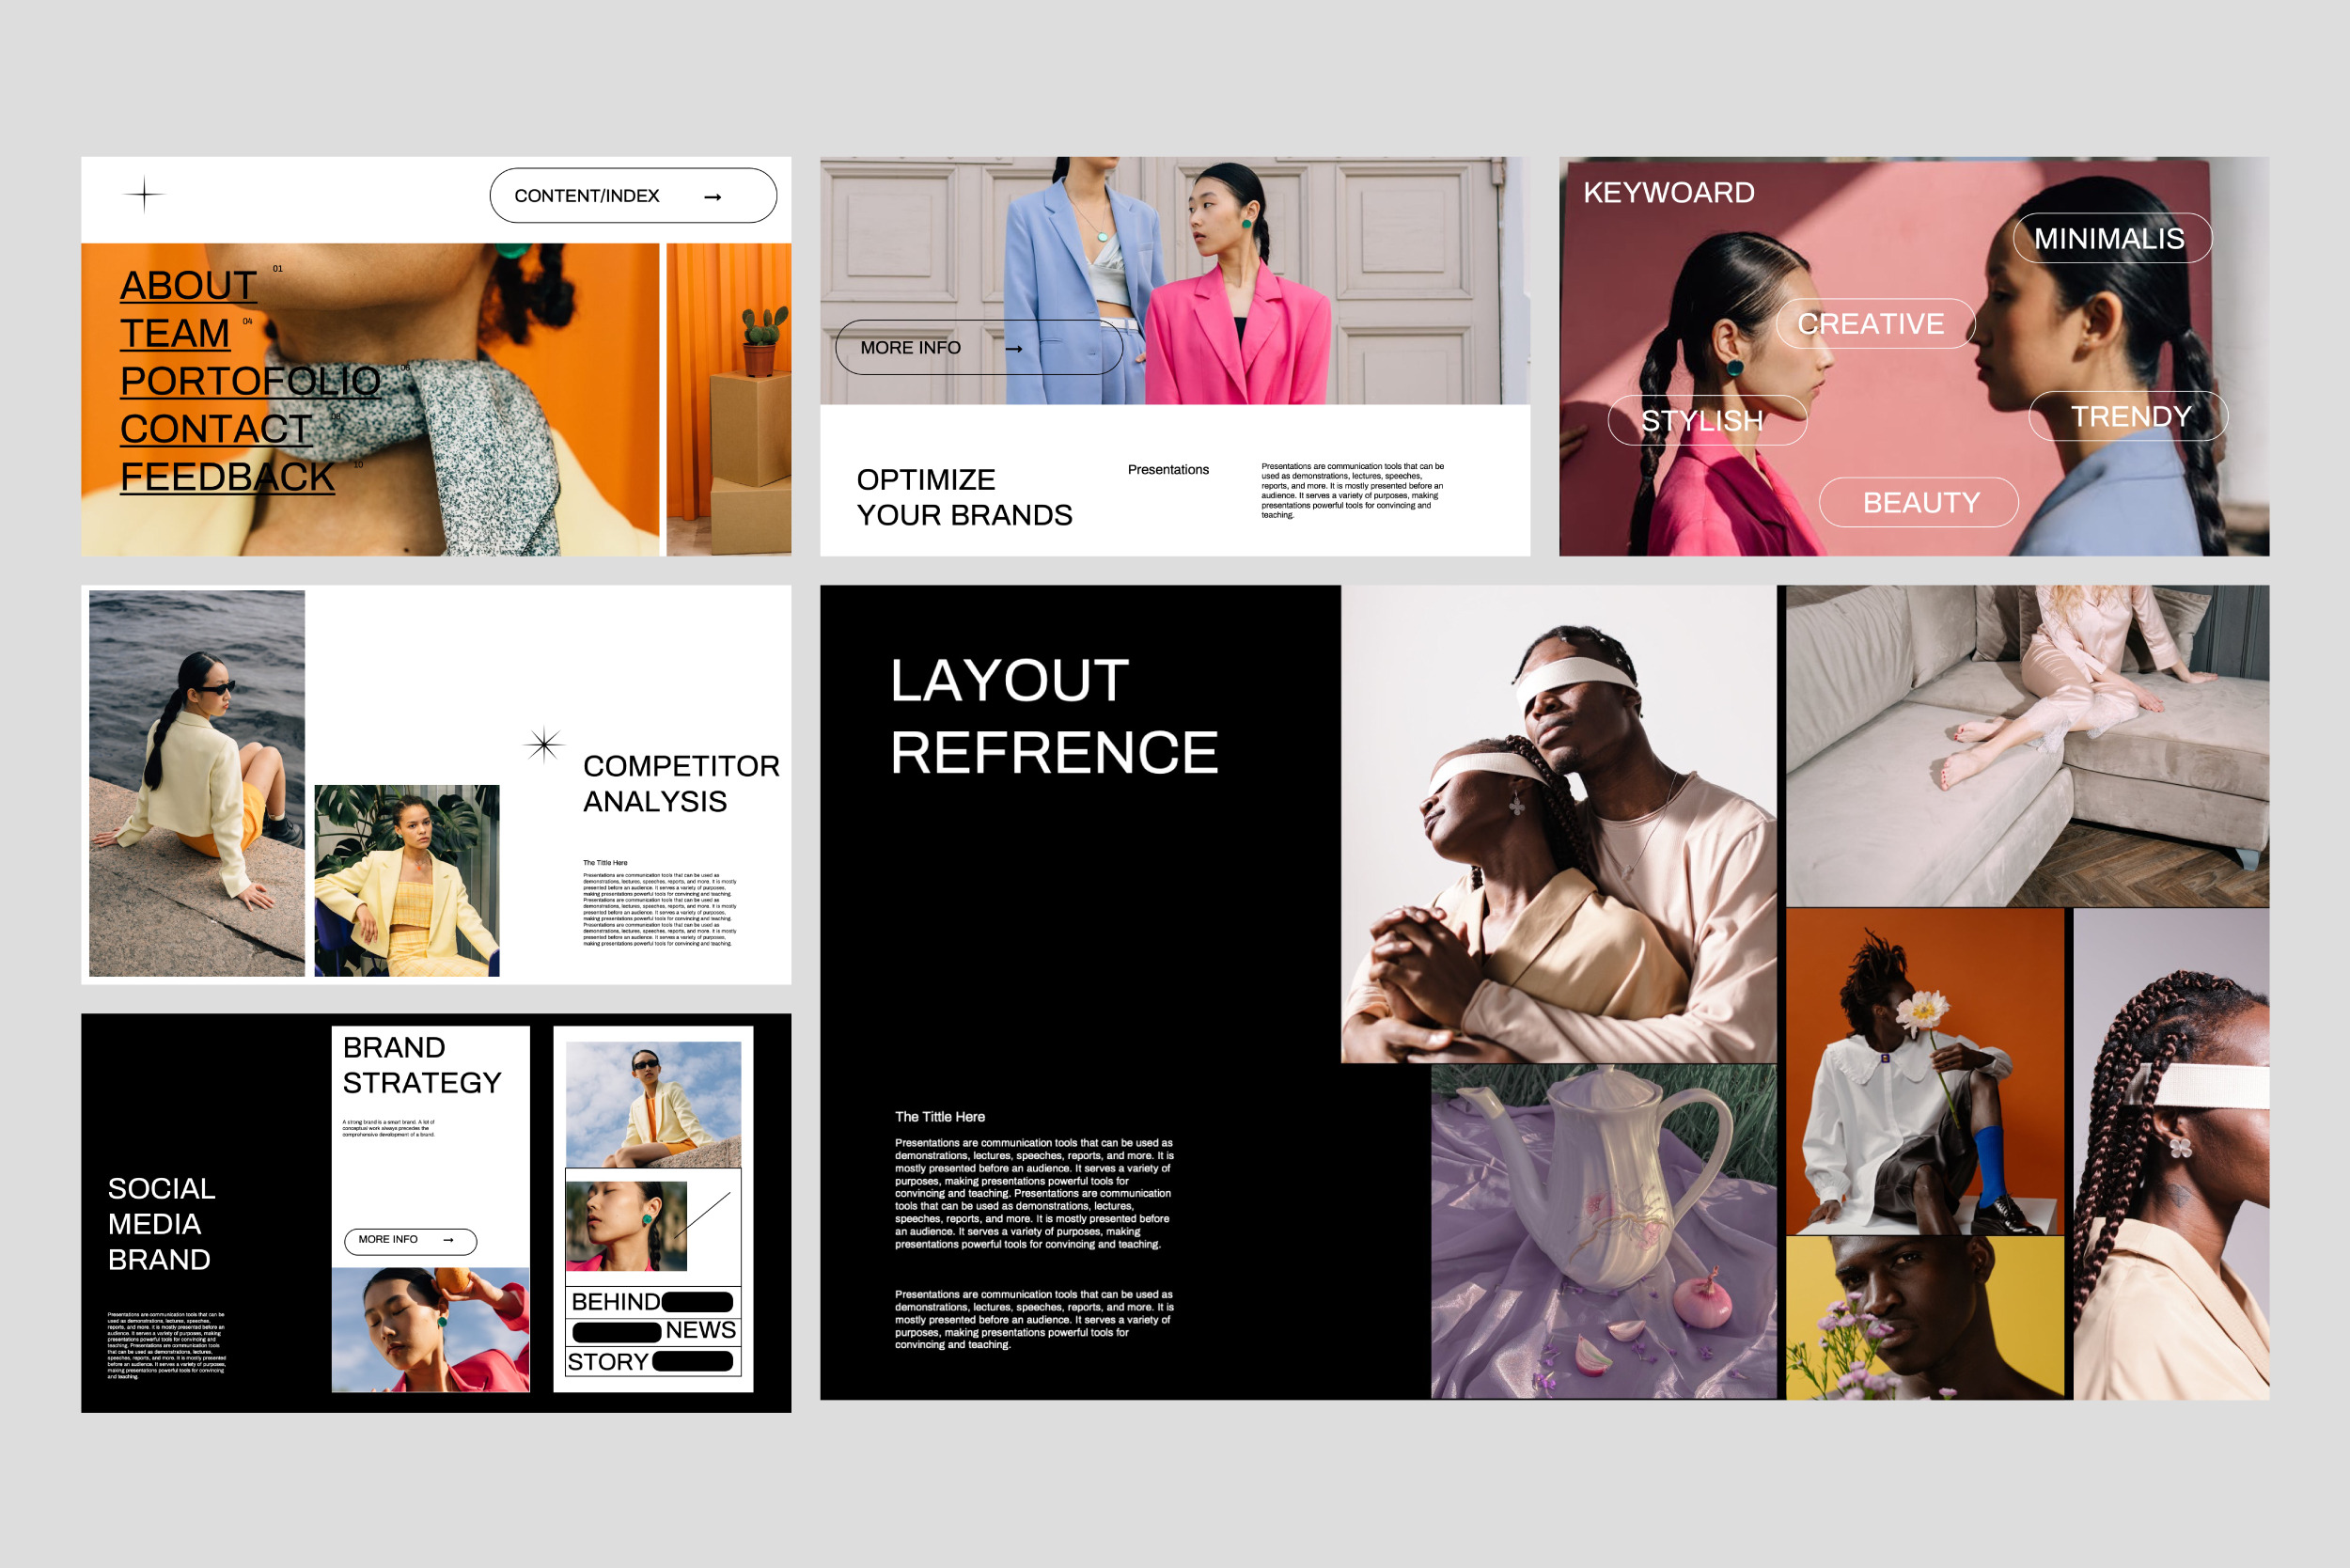Click the arrow on small MORE INFO button
The height and width of the screenshot is (1568, 2350).
tap(448, 1240)
